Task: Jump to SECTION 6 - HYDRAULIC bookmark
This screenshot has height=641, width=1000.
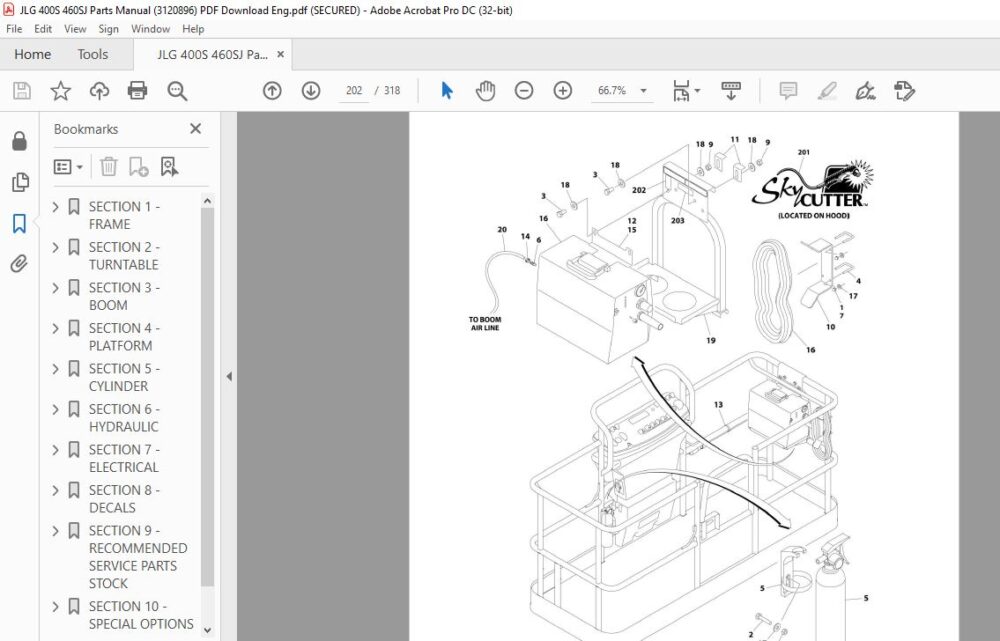Action: pos(124,417)
